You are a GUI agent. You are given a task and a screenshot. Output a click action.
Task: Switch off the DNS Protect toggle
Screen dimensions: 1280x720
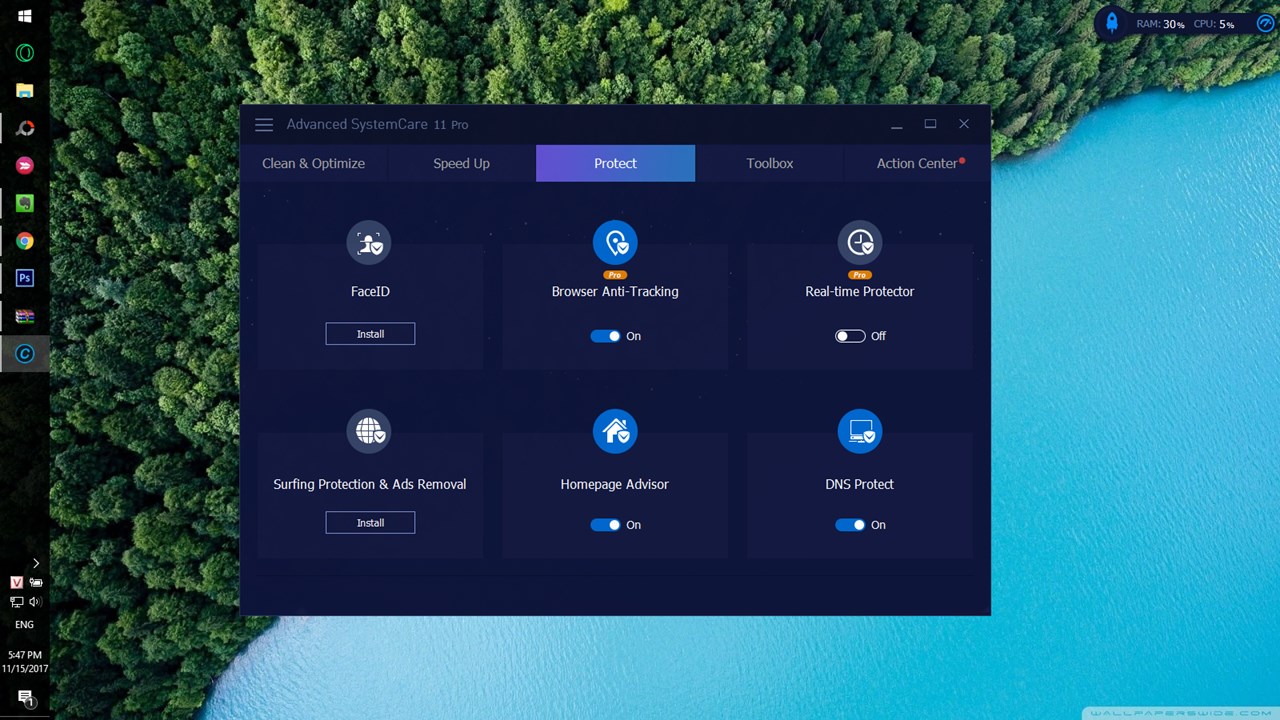coord(850,525)
